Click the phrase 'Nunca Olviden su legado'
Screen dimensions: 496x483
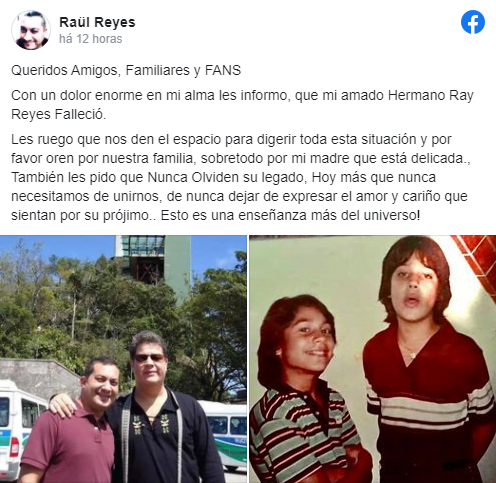tap(227, 177)
